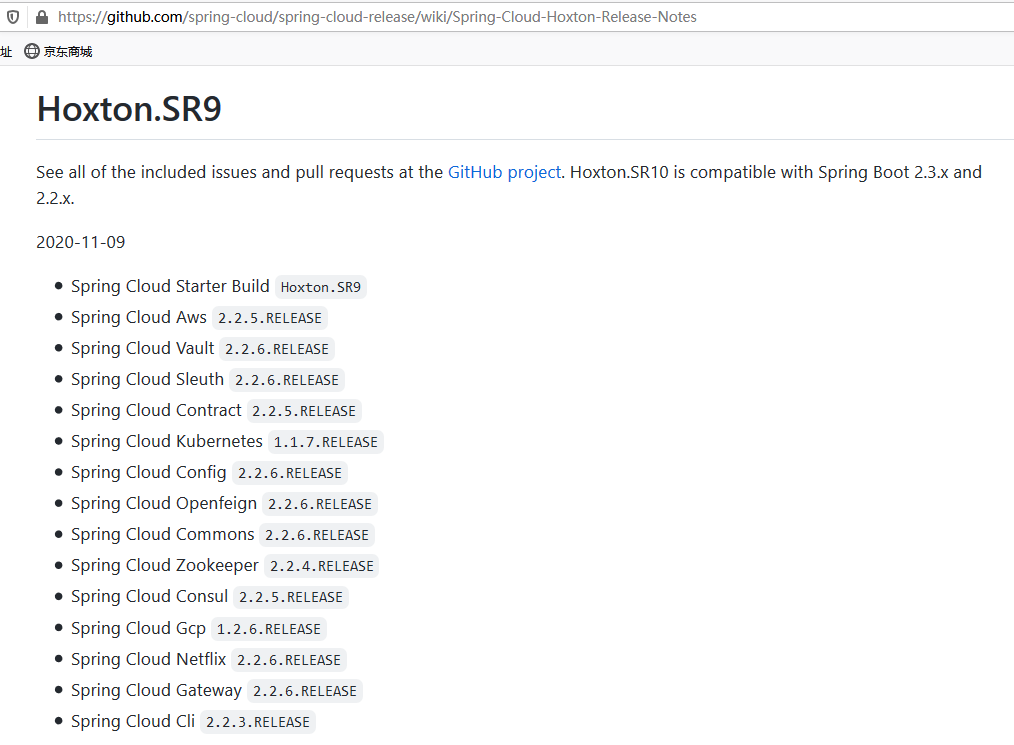Click Spring Cloud Aws list item
The image size is (1014, 745).
pyautogui.click(x=200, y=318)
